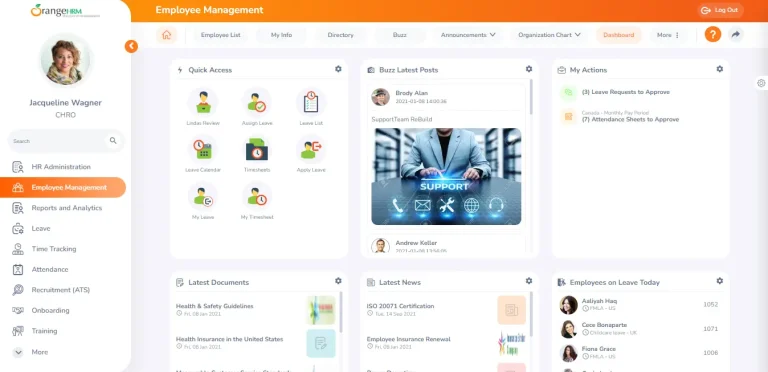The image size is (768, 372).
Task: Click the Latest News scrollbar
Action: point(531,314)
